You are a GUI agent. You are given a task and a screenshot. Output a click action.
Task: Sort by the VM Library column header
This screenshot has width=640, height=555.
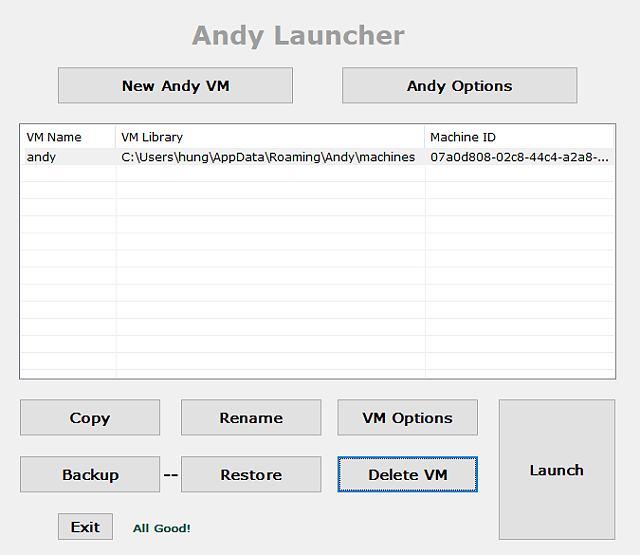click(x=270, y=137)
